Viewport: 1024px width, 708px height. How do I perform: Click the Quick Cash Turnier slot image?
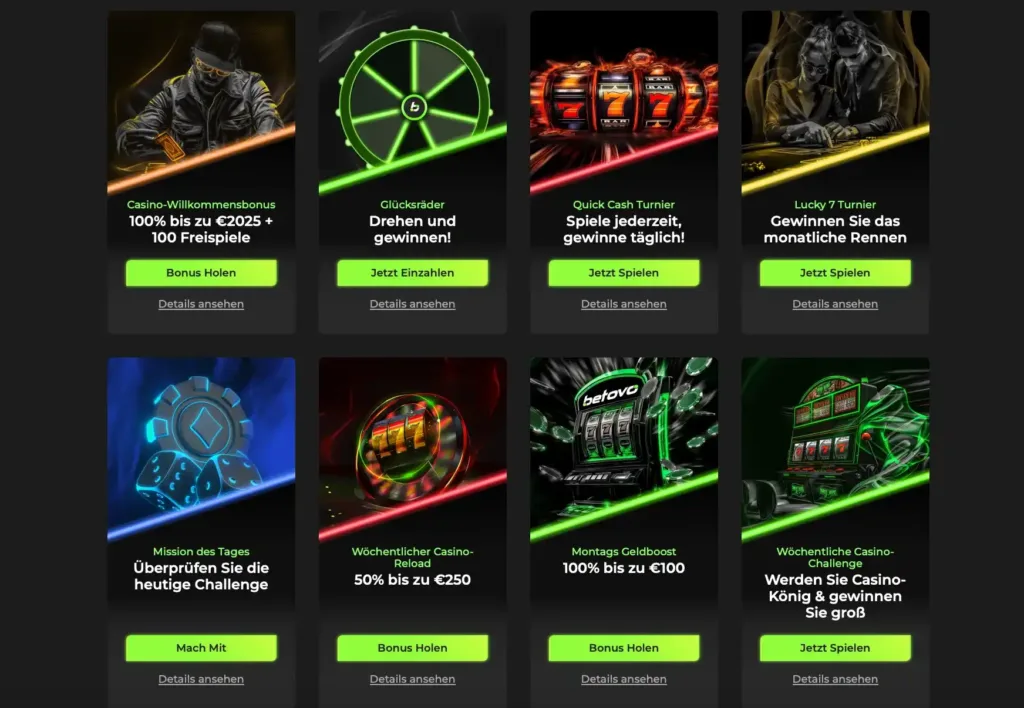click(x=624, y=103)
